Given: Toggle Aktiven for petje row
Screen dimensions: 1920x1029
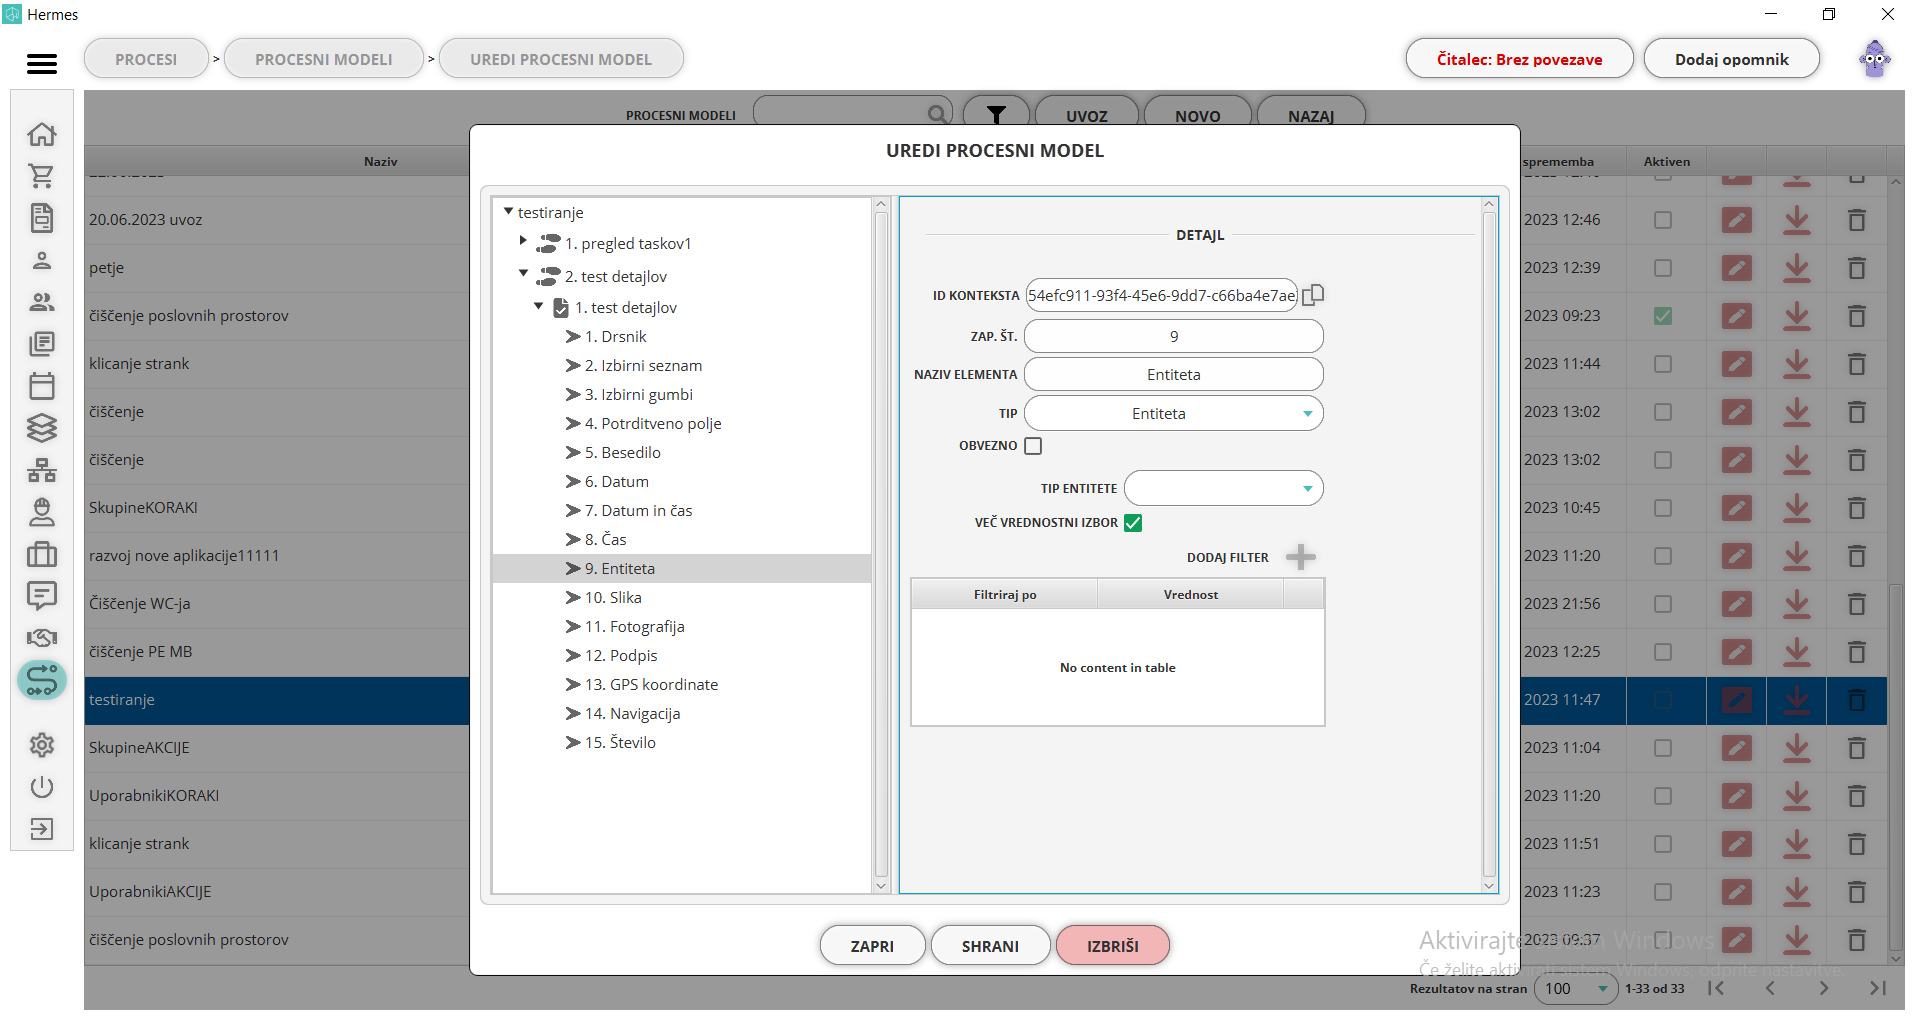Looking at the screenshot, I should (x=1663, y=268).
